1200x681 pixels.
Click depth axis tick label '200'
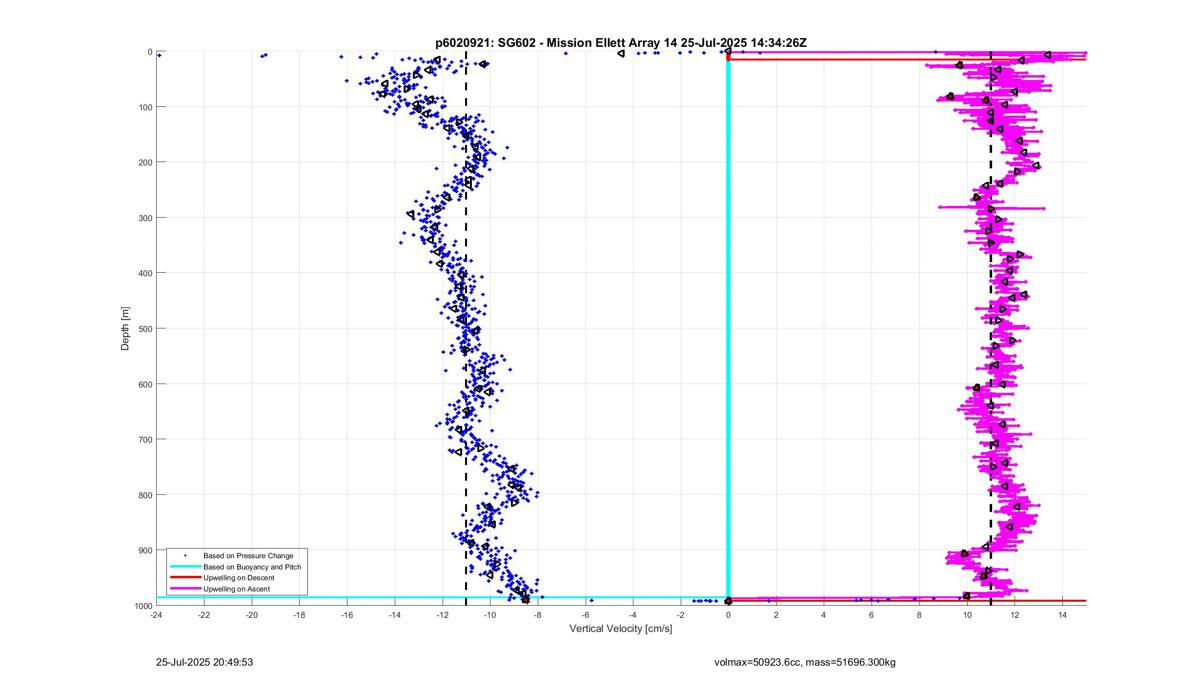tap(145, 162)
